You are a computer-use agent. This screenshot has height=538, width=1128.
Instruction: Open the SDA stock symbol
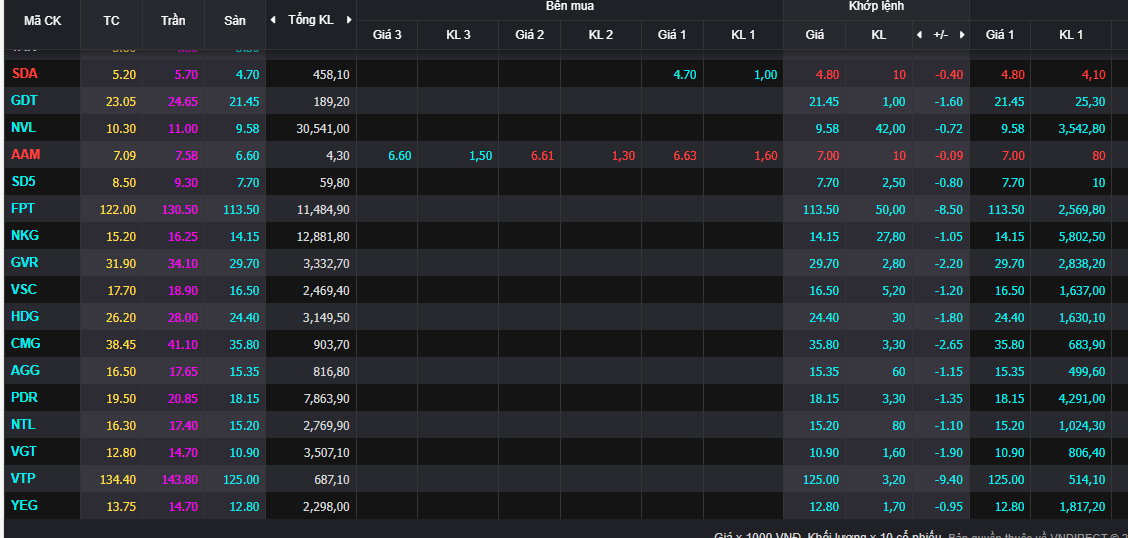(x=24, y=73)
